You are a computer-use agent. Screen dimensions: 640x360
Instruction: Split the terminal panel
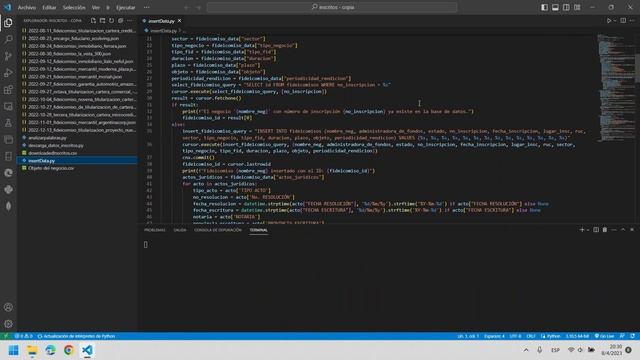(x=596, y=230)
